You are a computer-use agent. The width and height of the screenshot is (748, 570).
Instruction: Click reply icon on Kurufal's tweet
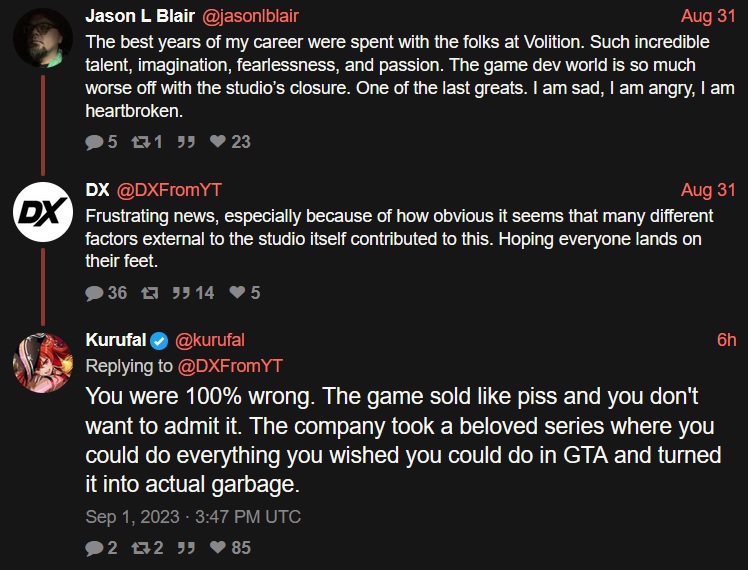point(94,548)
